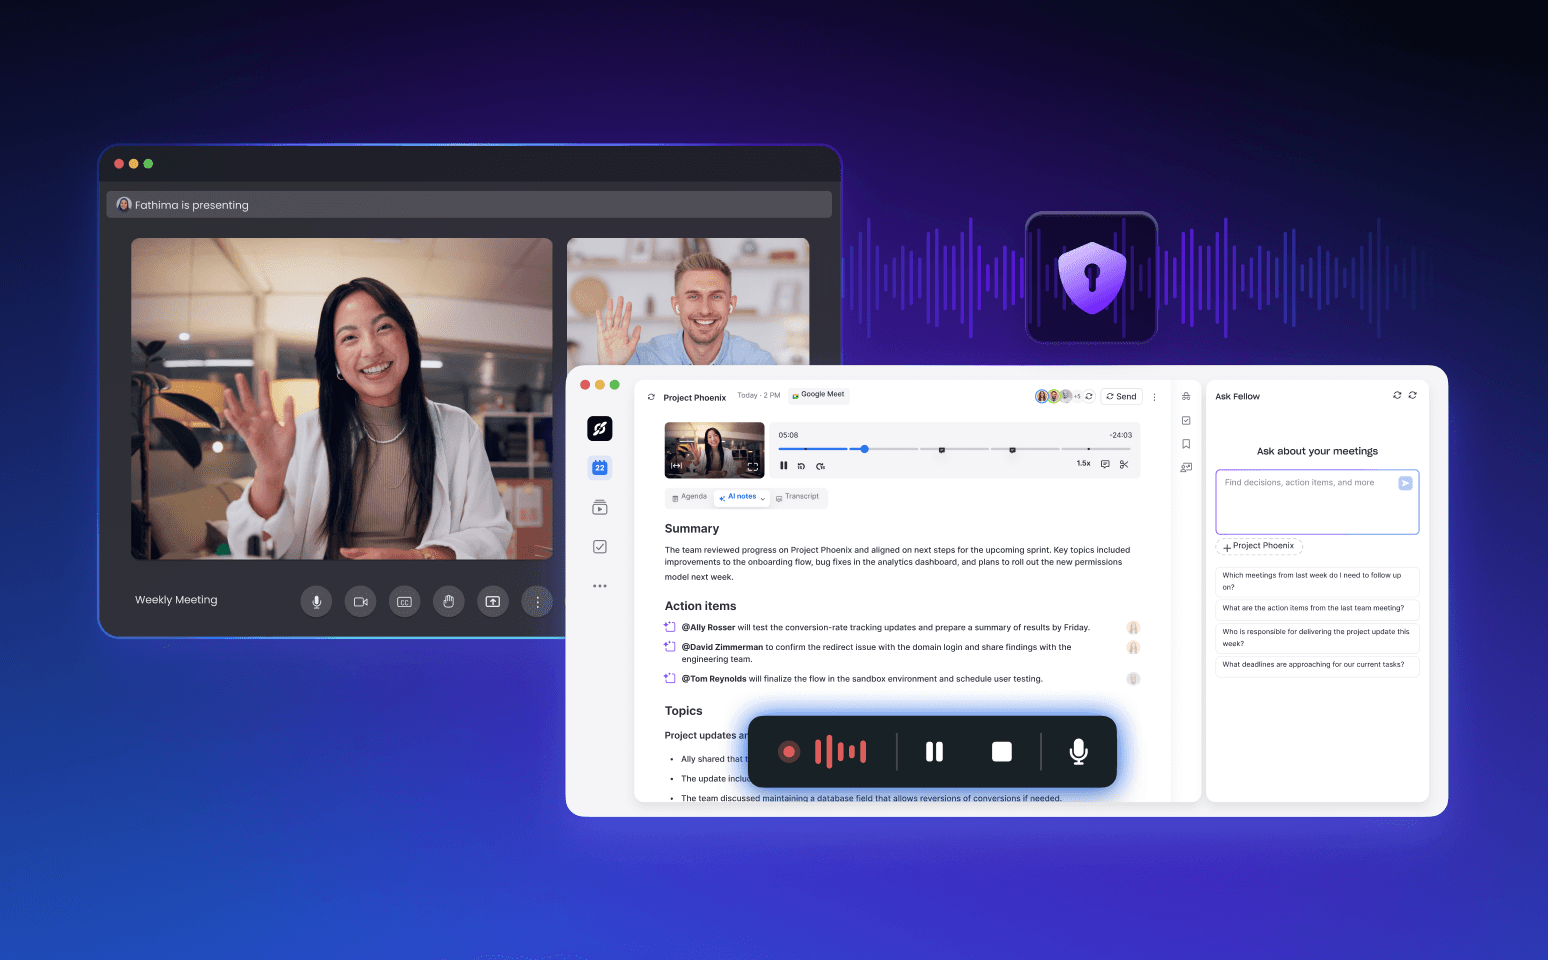Mute microphone in the Weekly Meeting window
Image resolution: width=1548 pixels, height=960 pixels.
tap(316, 602)
